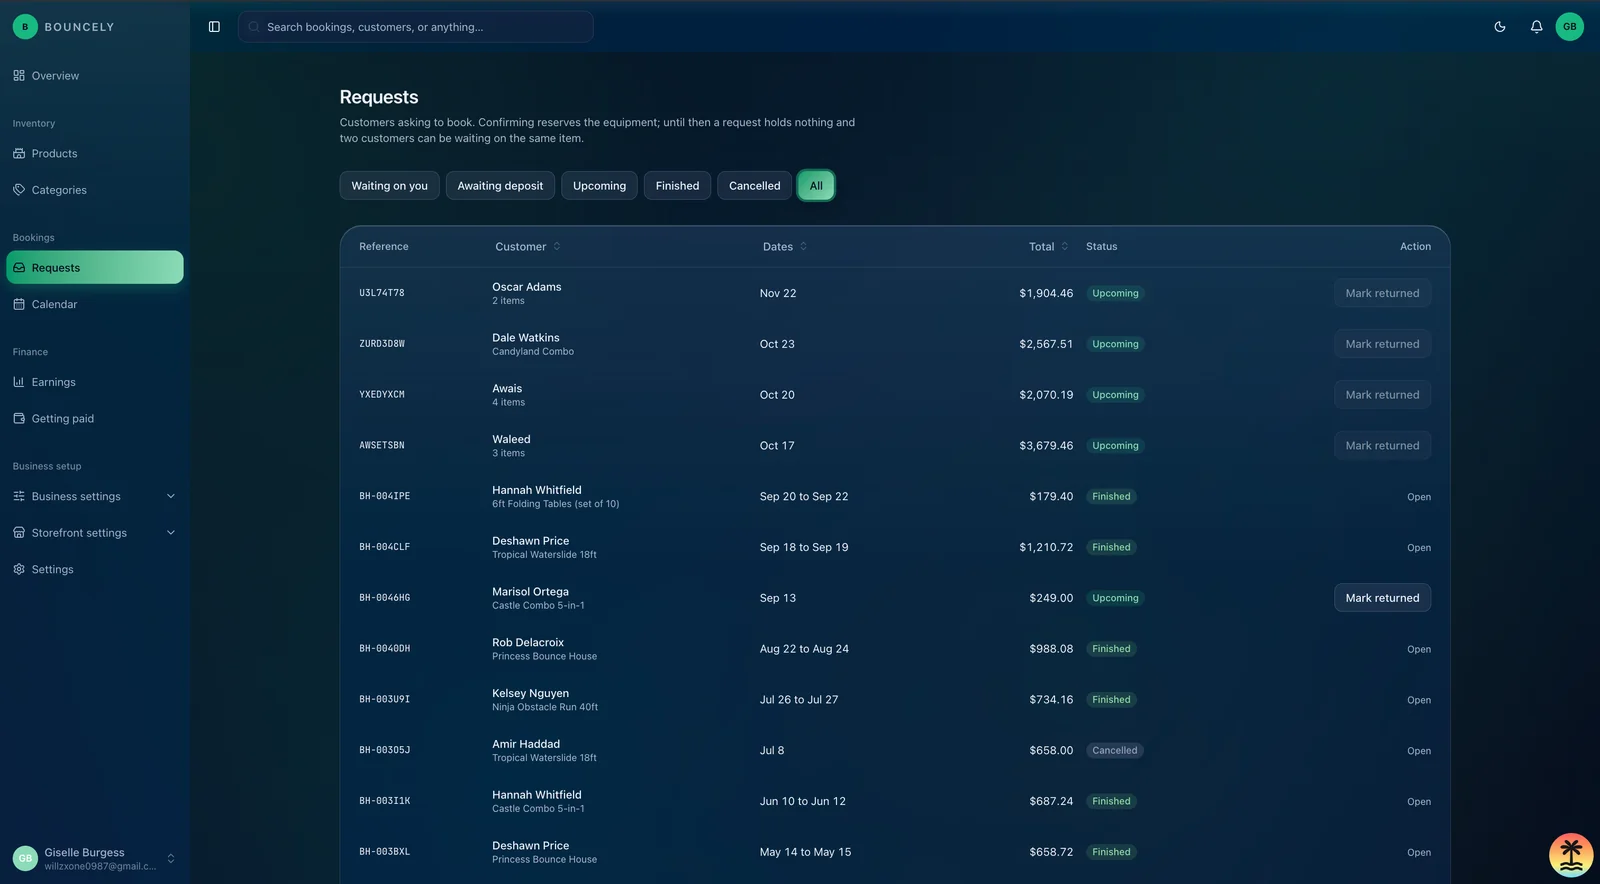Screen dimensions: 1600x884
Task: Open the Hannah Whitfield BH-004IPE booking
Action: tap(1419, 497)
